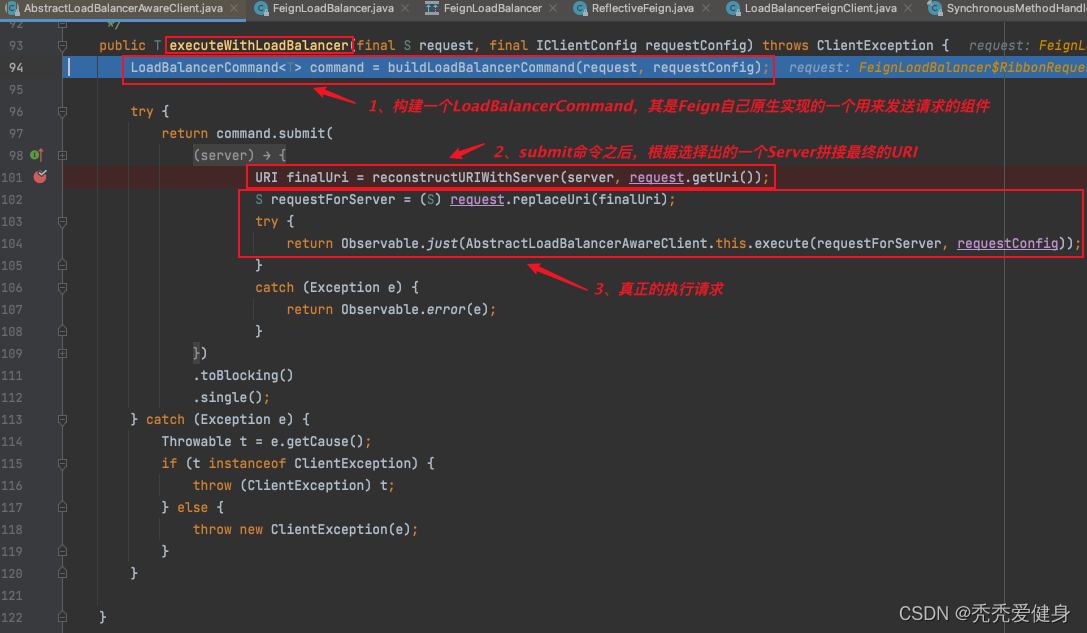
Task: Click the diagram icon of the FeignLoadBalancer tab
Action: [432, 8]
